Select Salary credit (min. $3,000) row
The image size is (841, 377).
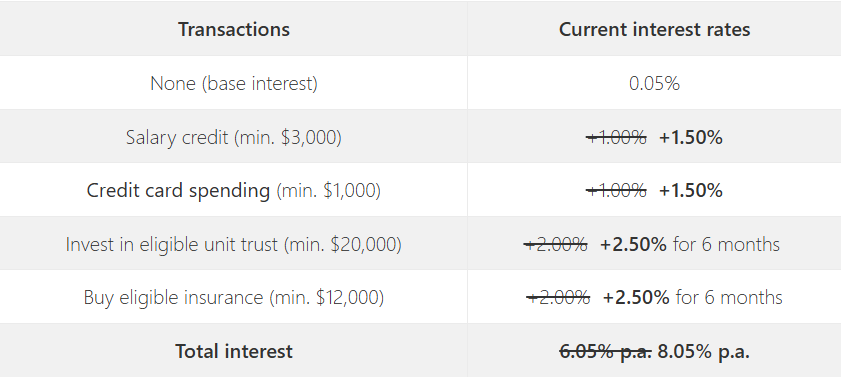point(420,137)
